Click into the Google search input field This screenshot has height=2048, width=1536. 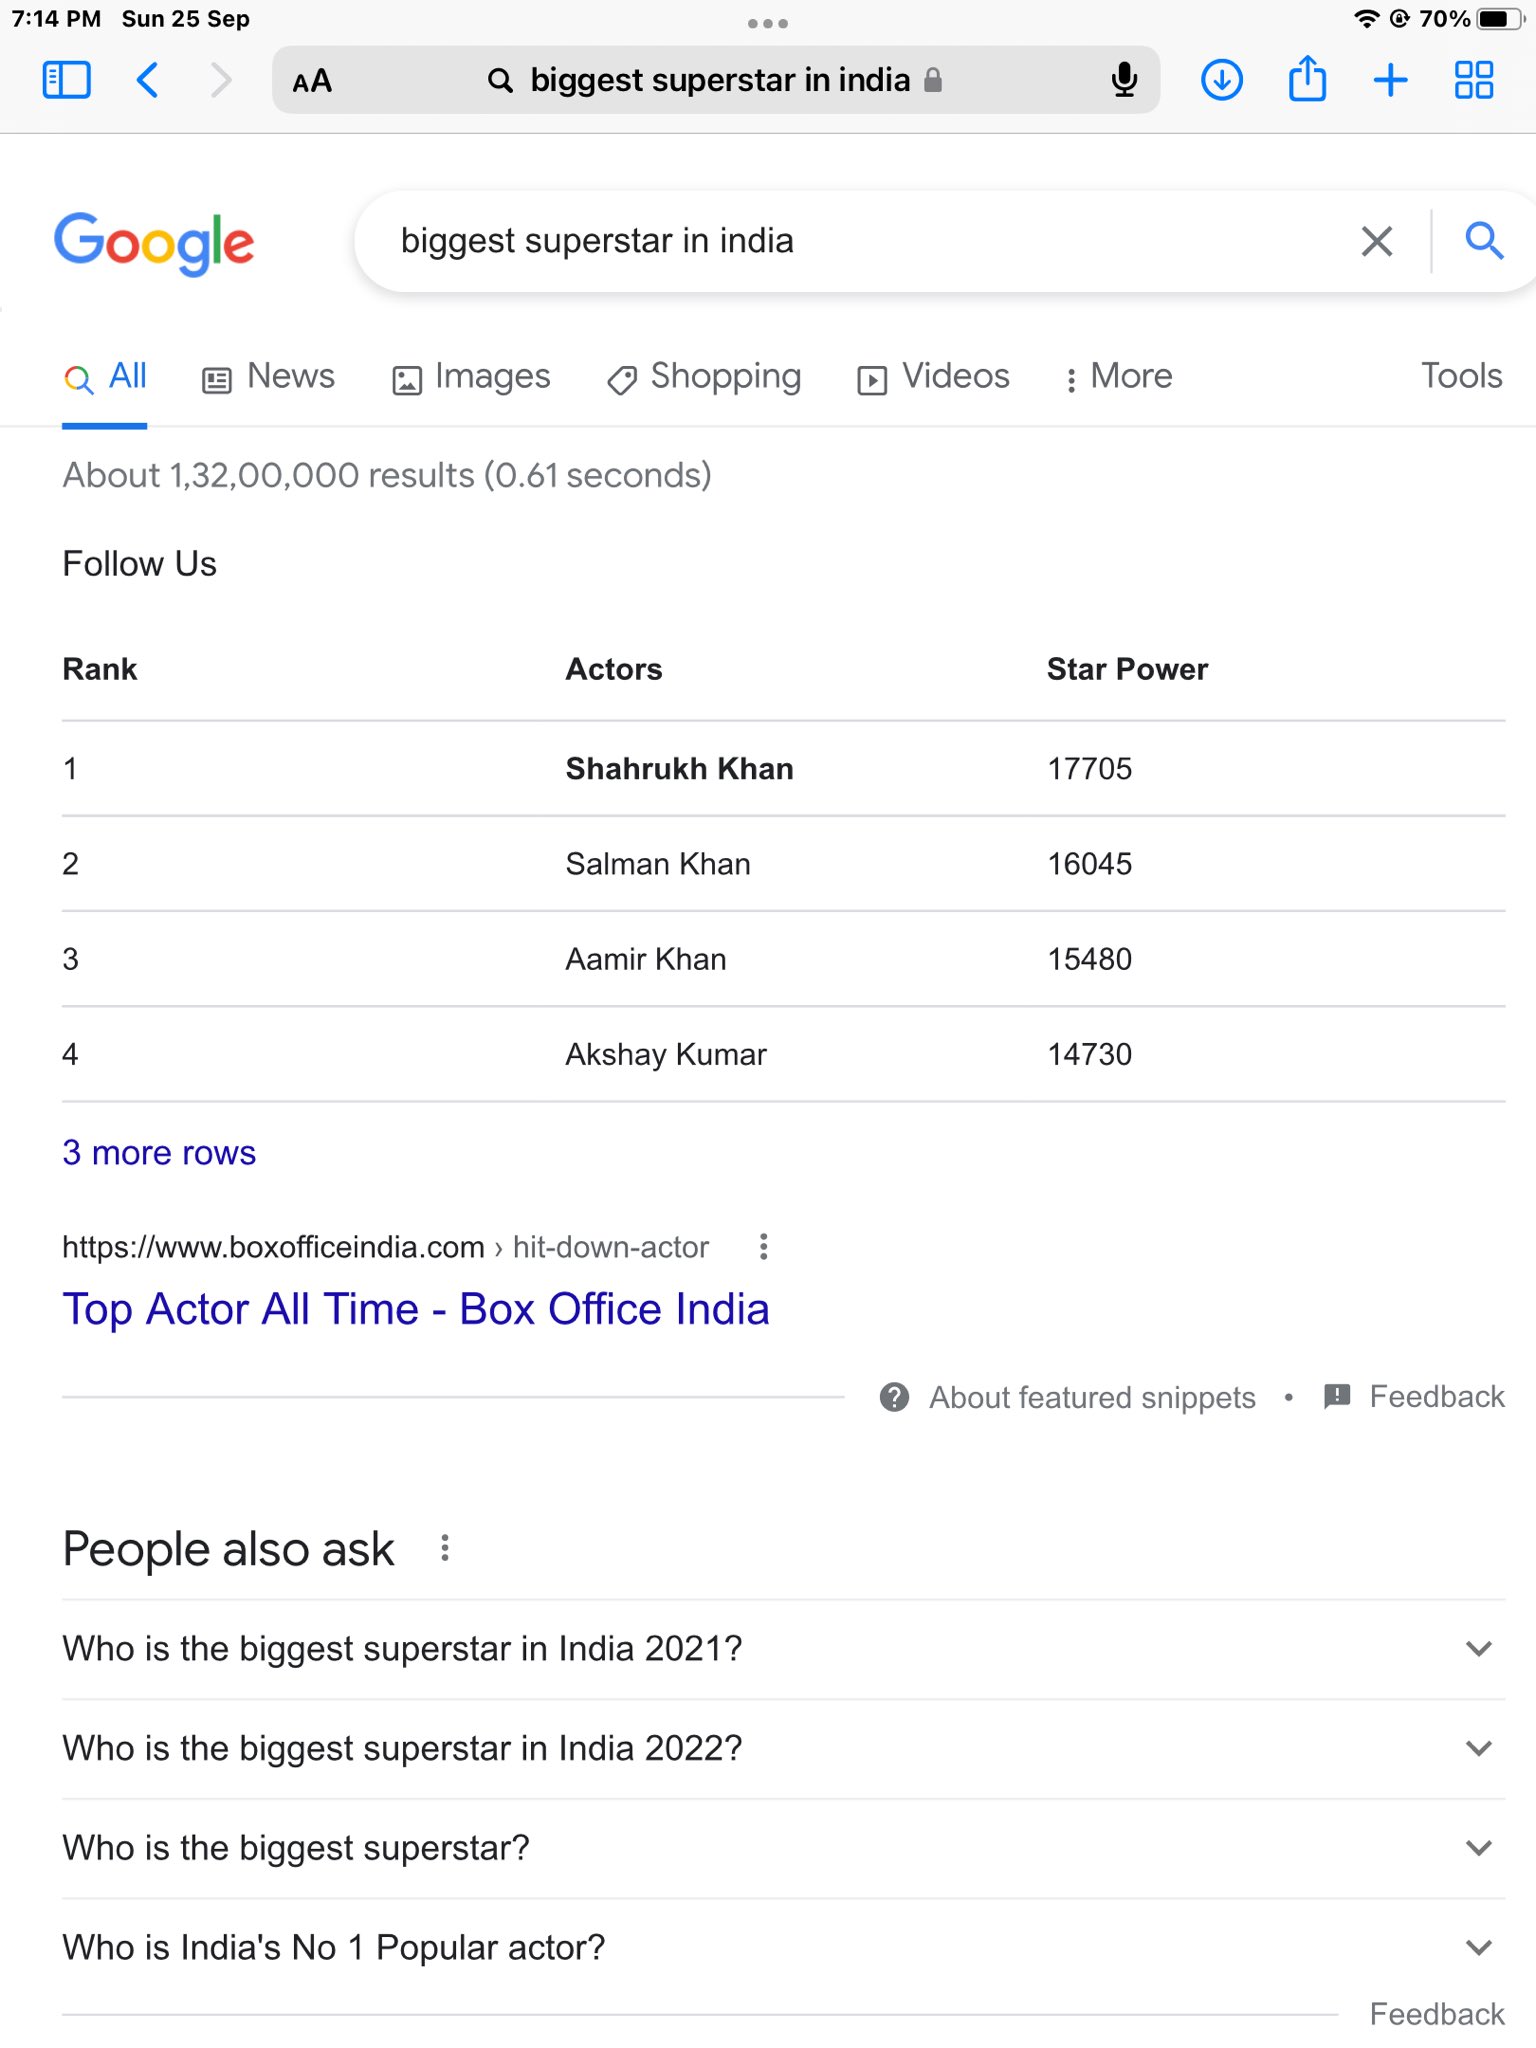pos(870,241)
